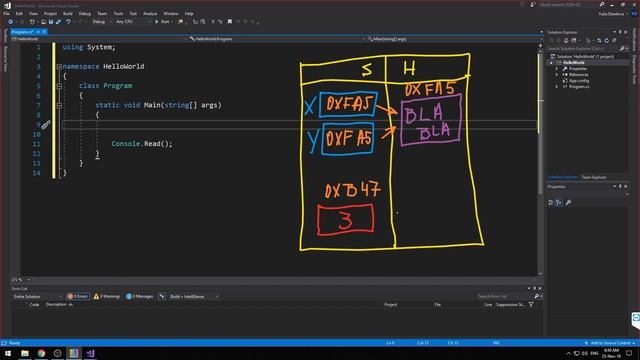The height and width of the screenshot is (360, 640).
Task: Expand the Properties tree node
Action: tap(557, 69)
